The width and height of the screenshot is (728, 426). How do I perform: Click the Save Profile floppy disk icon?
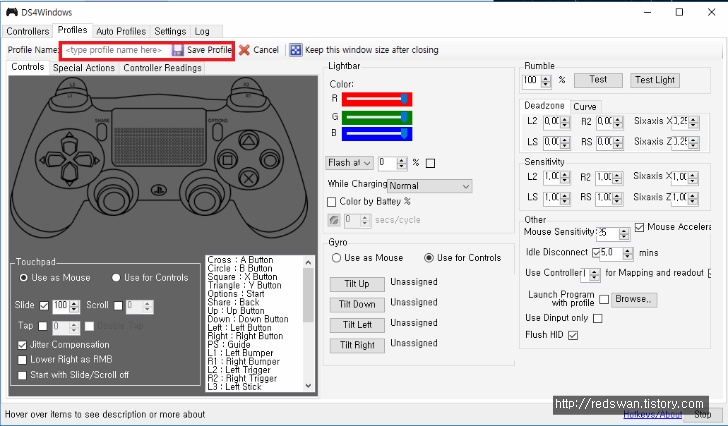[x=177, y=50]
